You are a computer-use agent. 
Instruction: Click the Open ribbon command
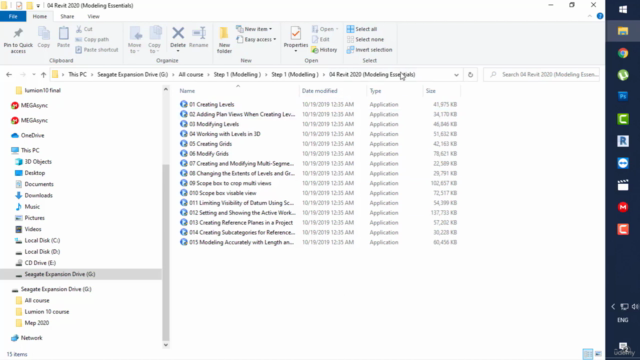click(325, 29)
